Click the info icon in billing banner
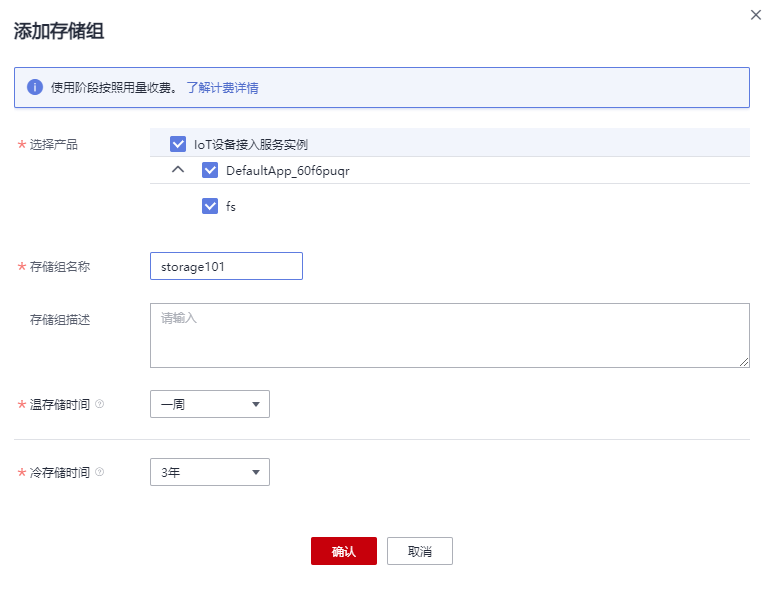 tap(35, 87)
